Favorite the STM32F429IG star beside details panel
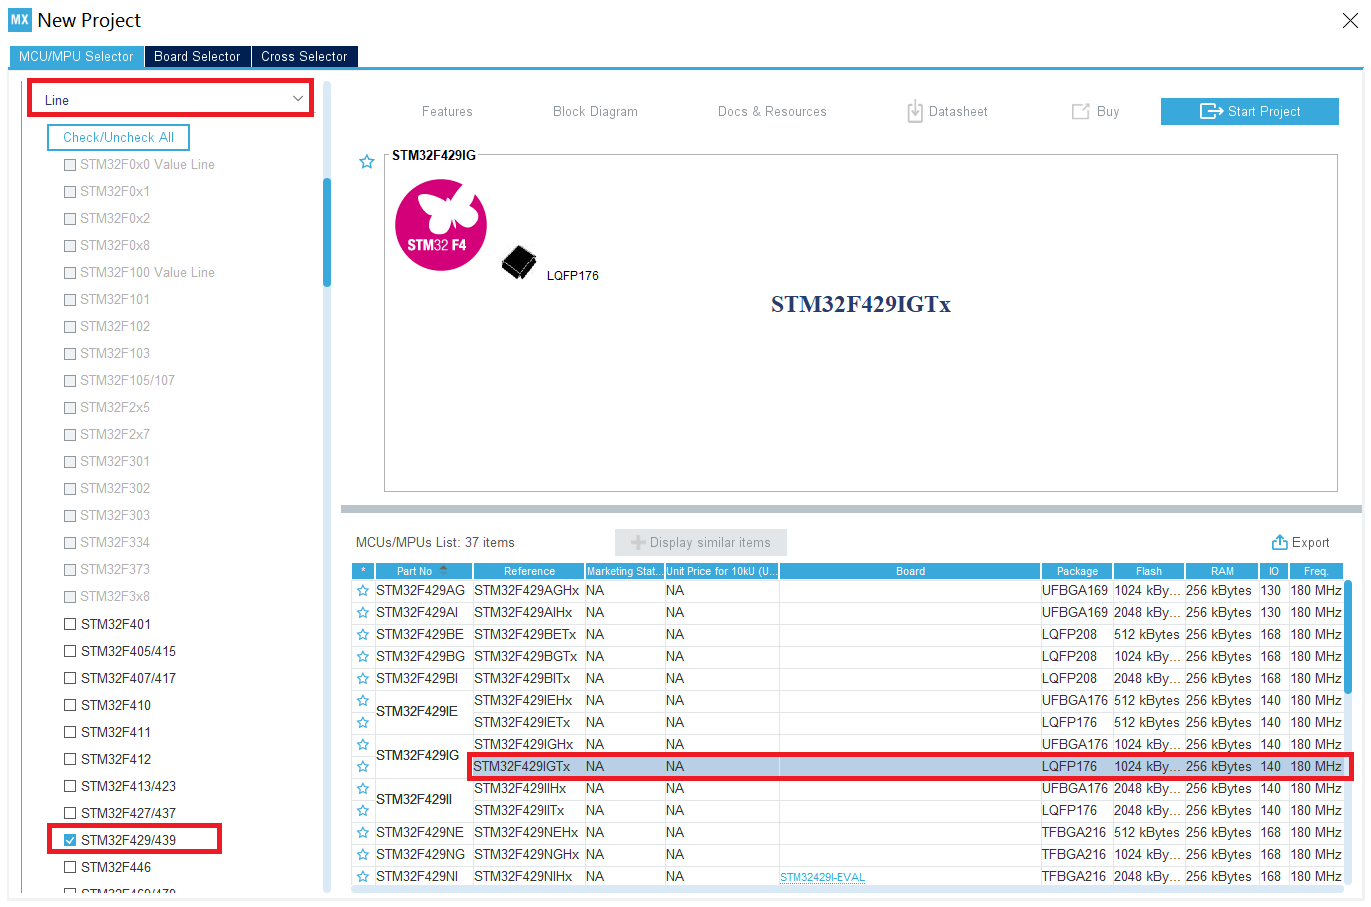This screenshot has width=1371, height=907. click(x=367, y=162)
